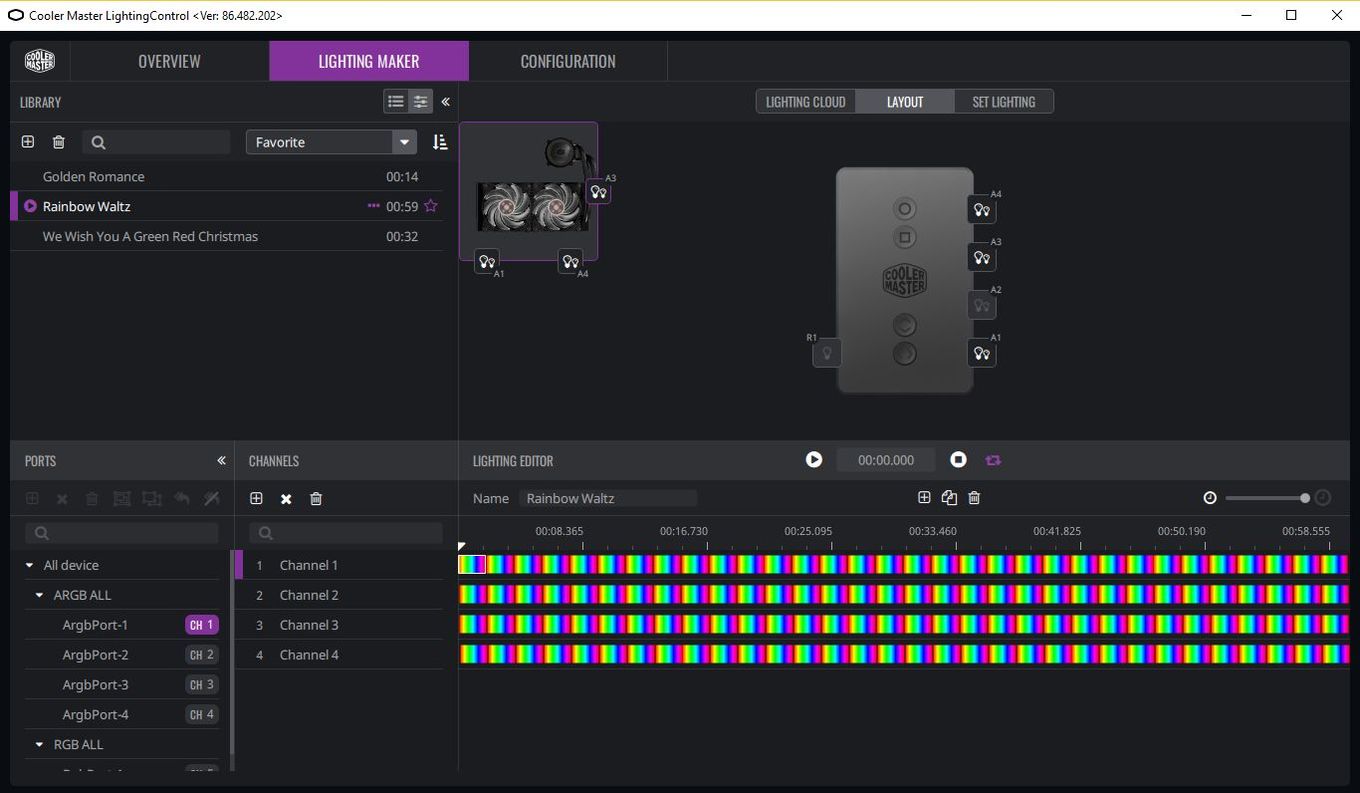Collapse the ARGB ALL tree node
Image resolution: width=1360 pixels, height=793 pixels.
(x=40, y=595)
